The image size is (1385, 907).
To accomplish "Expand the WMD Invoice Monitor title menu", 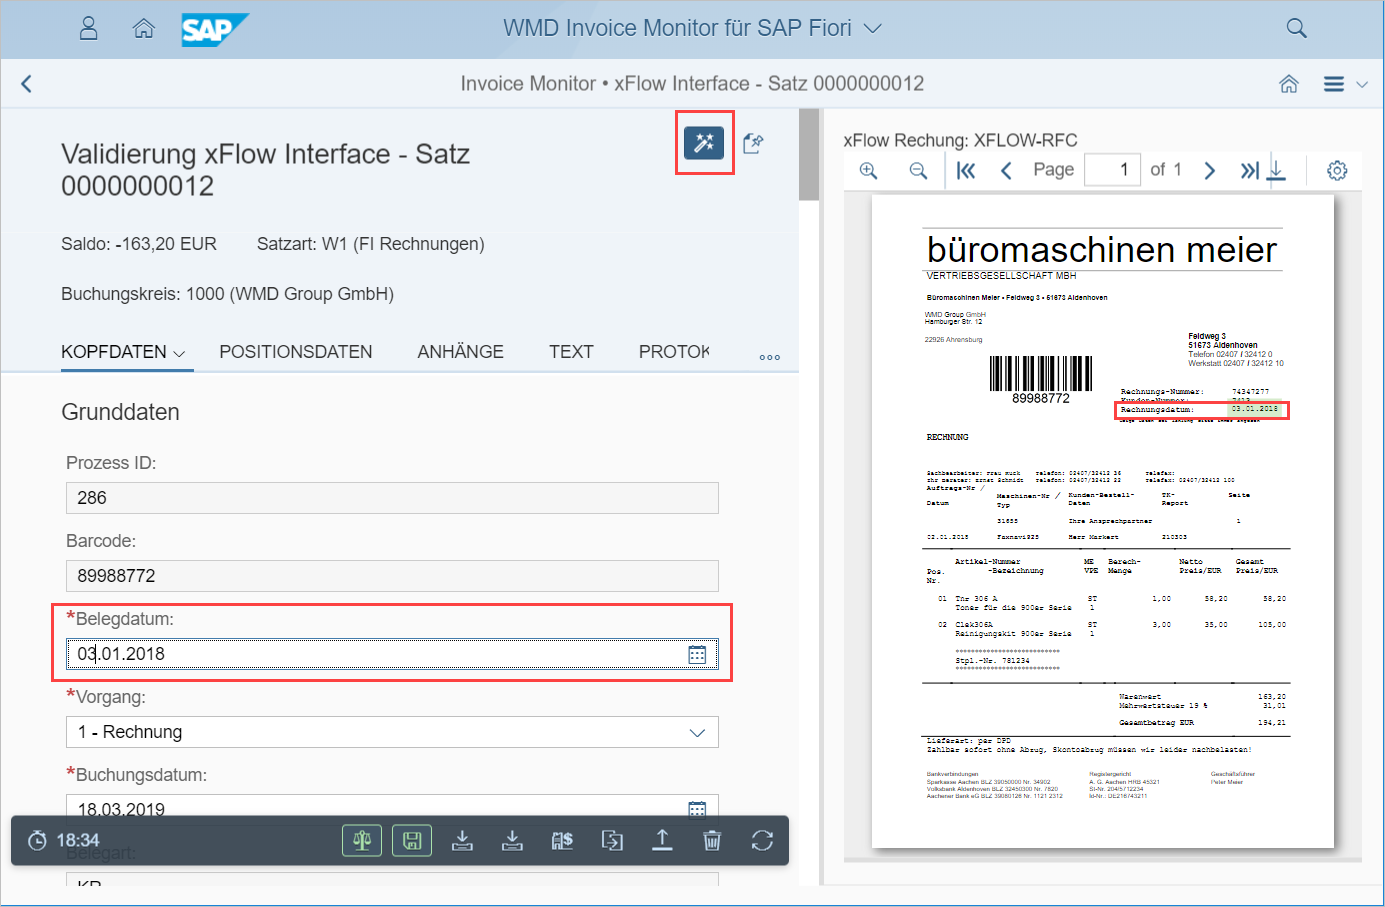I will (x=873, y=28).
